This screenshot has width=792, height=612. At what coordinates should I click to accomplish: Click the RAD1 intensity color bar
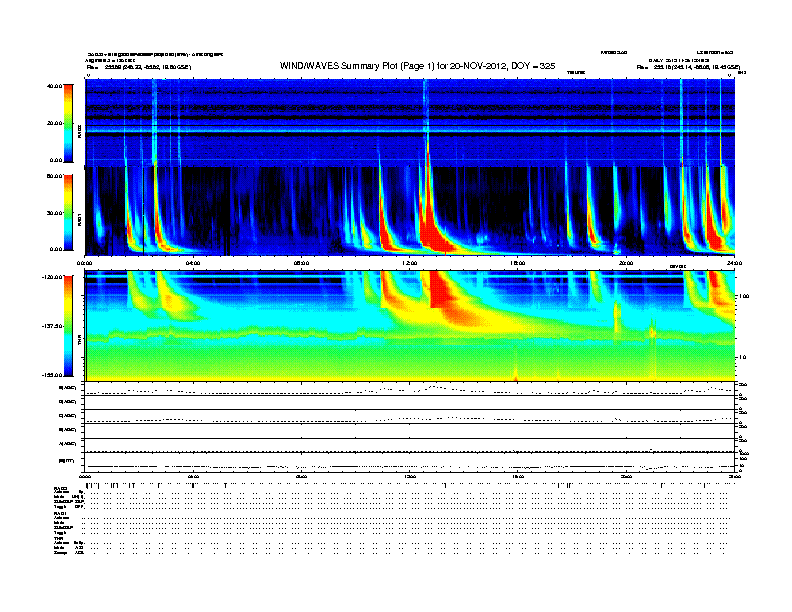[68, 213]
